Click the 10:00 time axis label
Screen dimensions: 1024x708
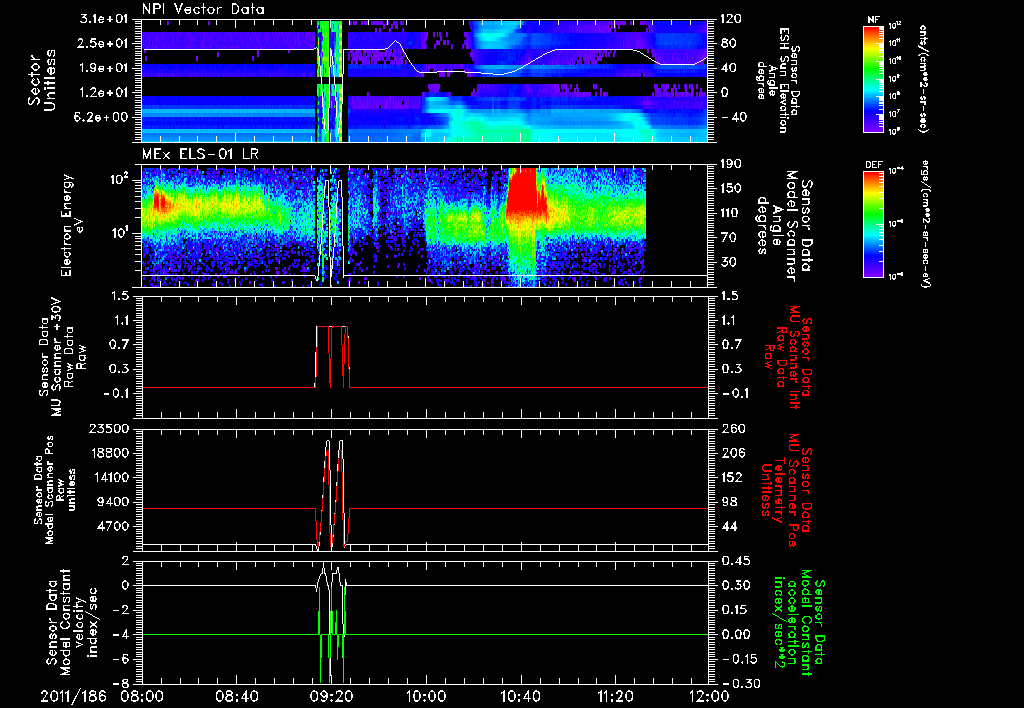[x=426, y=696]
